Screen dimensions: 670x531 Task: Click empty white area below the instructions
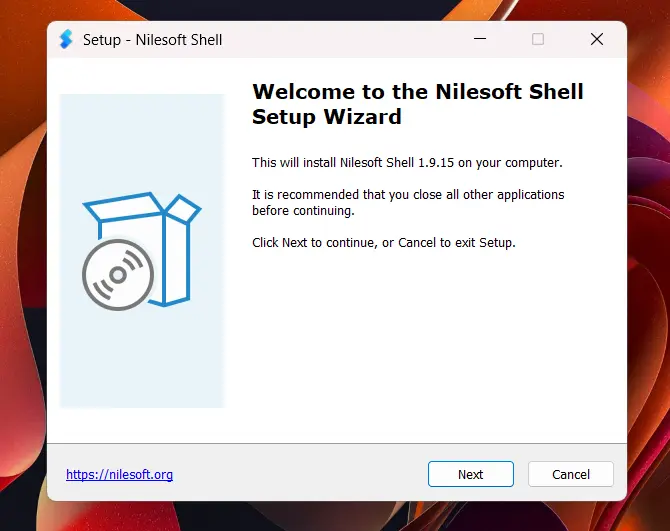pos(419,342)
